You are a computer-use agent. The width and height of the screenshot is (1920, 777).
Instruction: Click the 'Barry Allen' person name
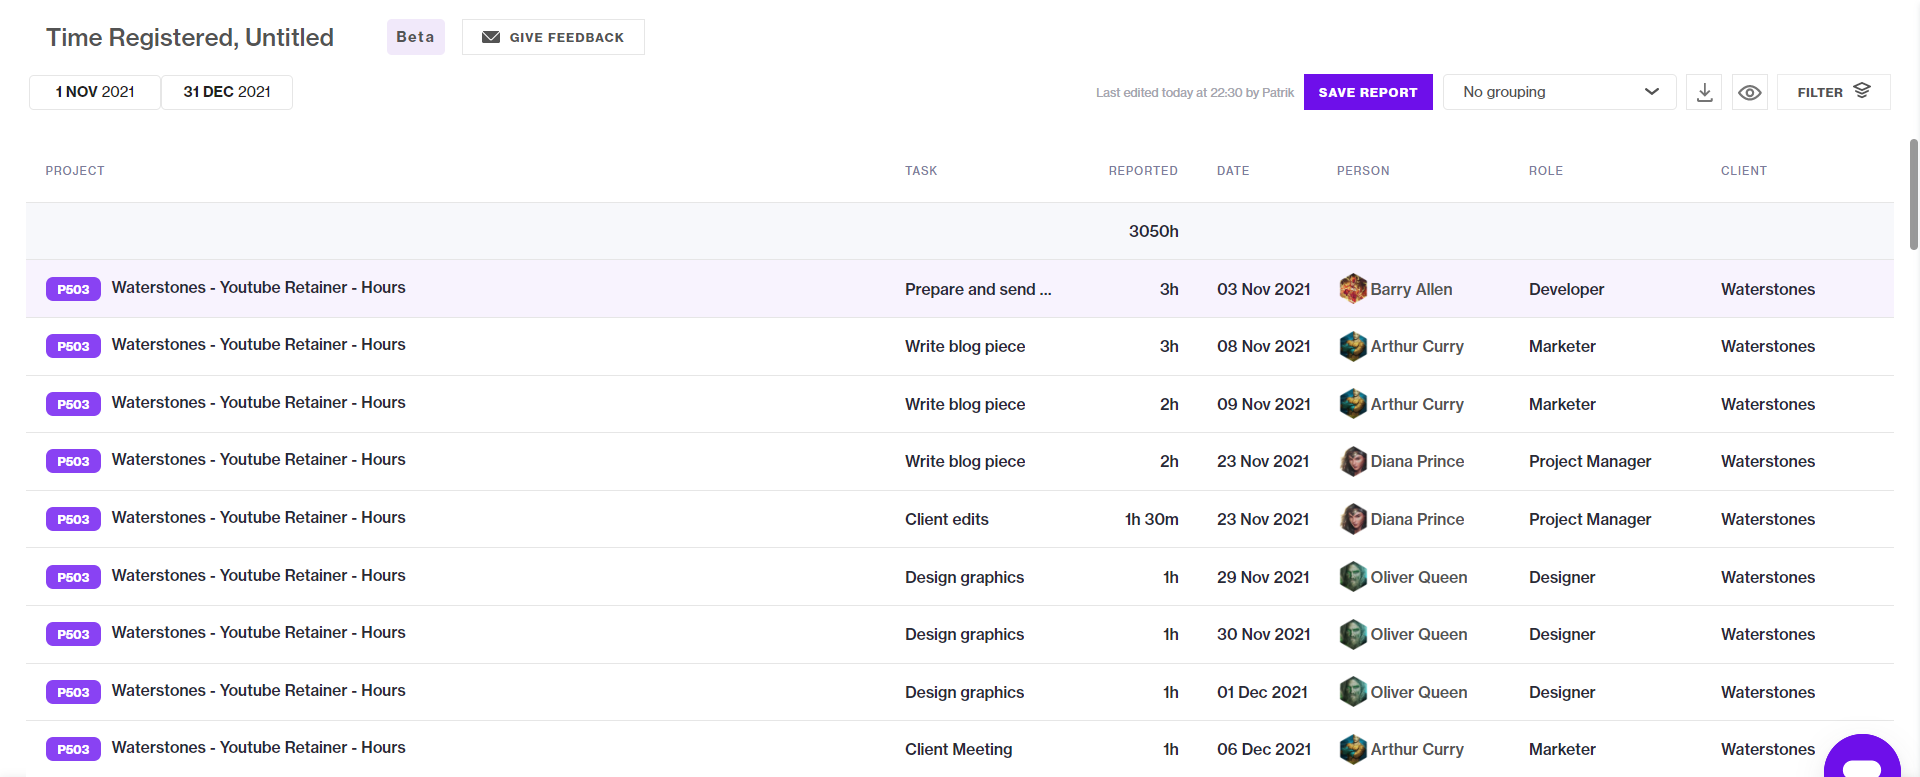pos(1411,289)
